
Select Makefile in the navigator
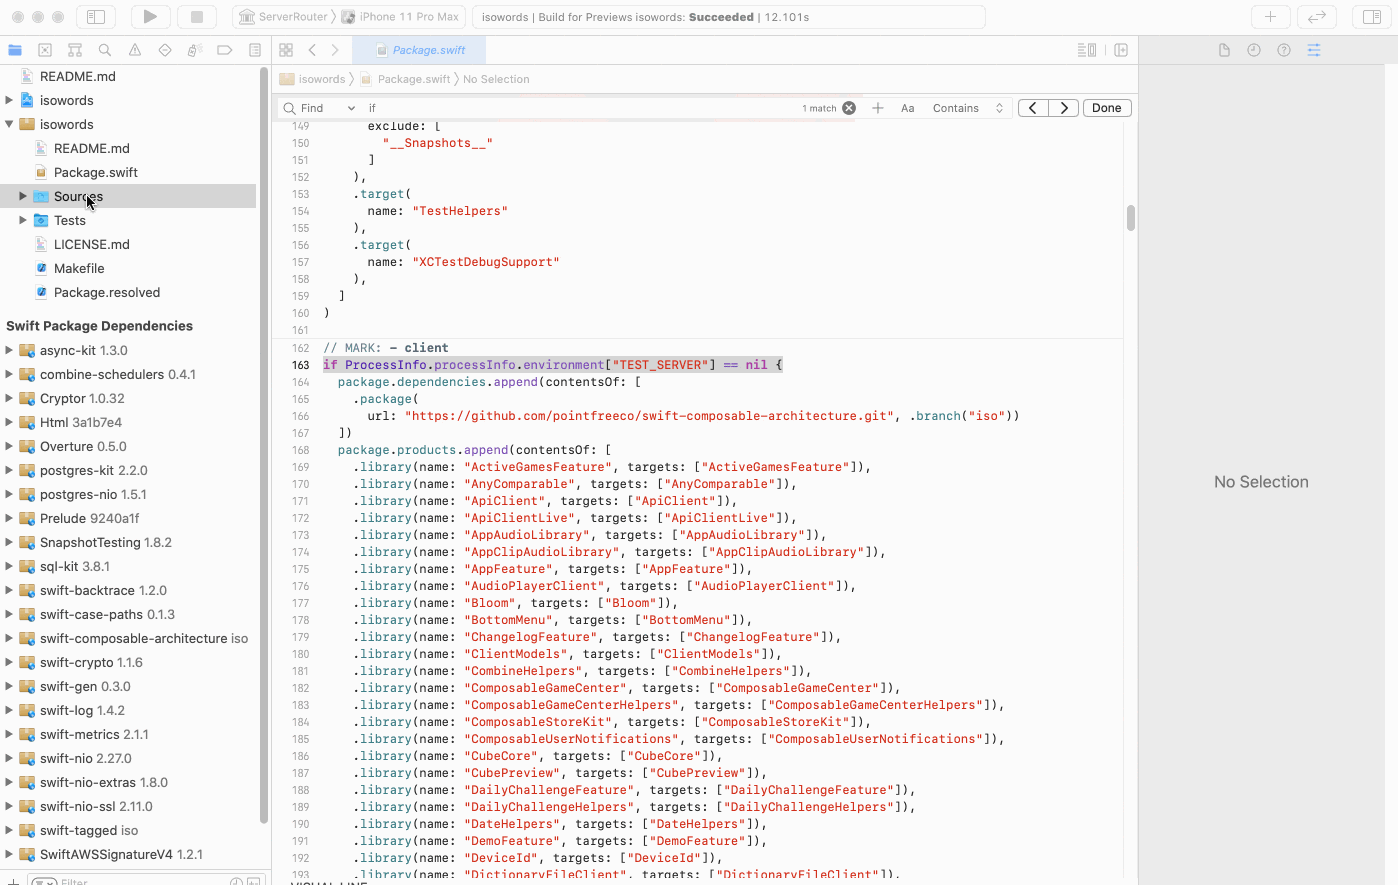coord(79,268)
